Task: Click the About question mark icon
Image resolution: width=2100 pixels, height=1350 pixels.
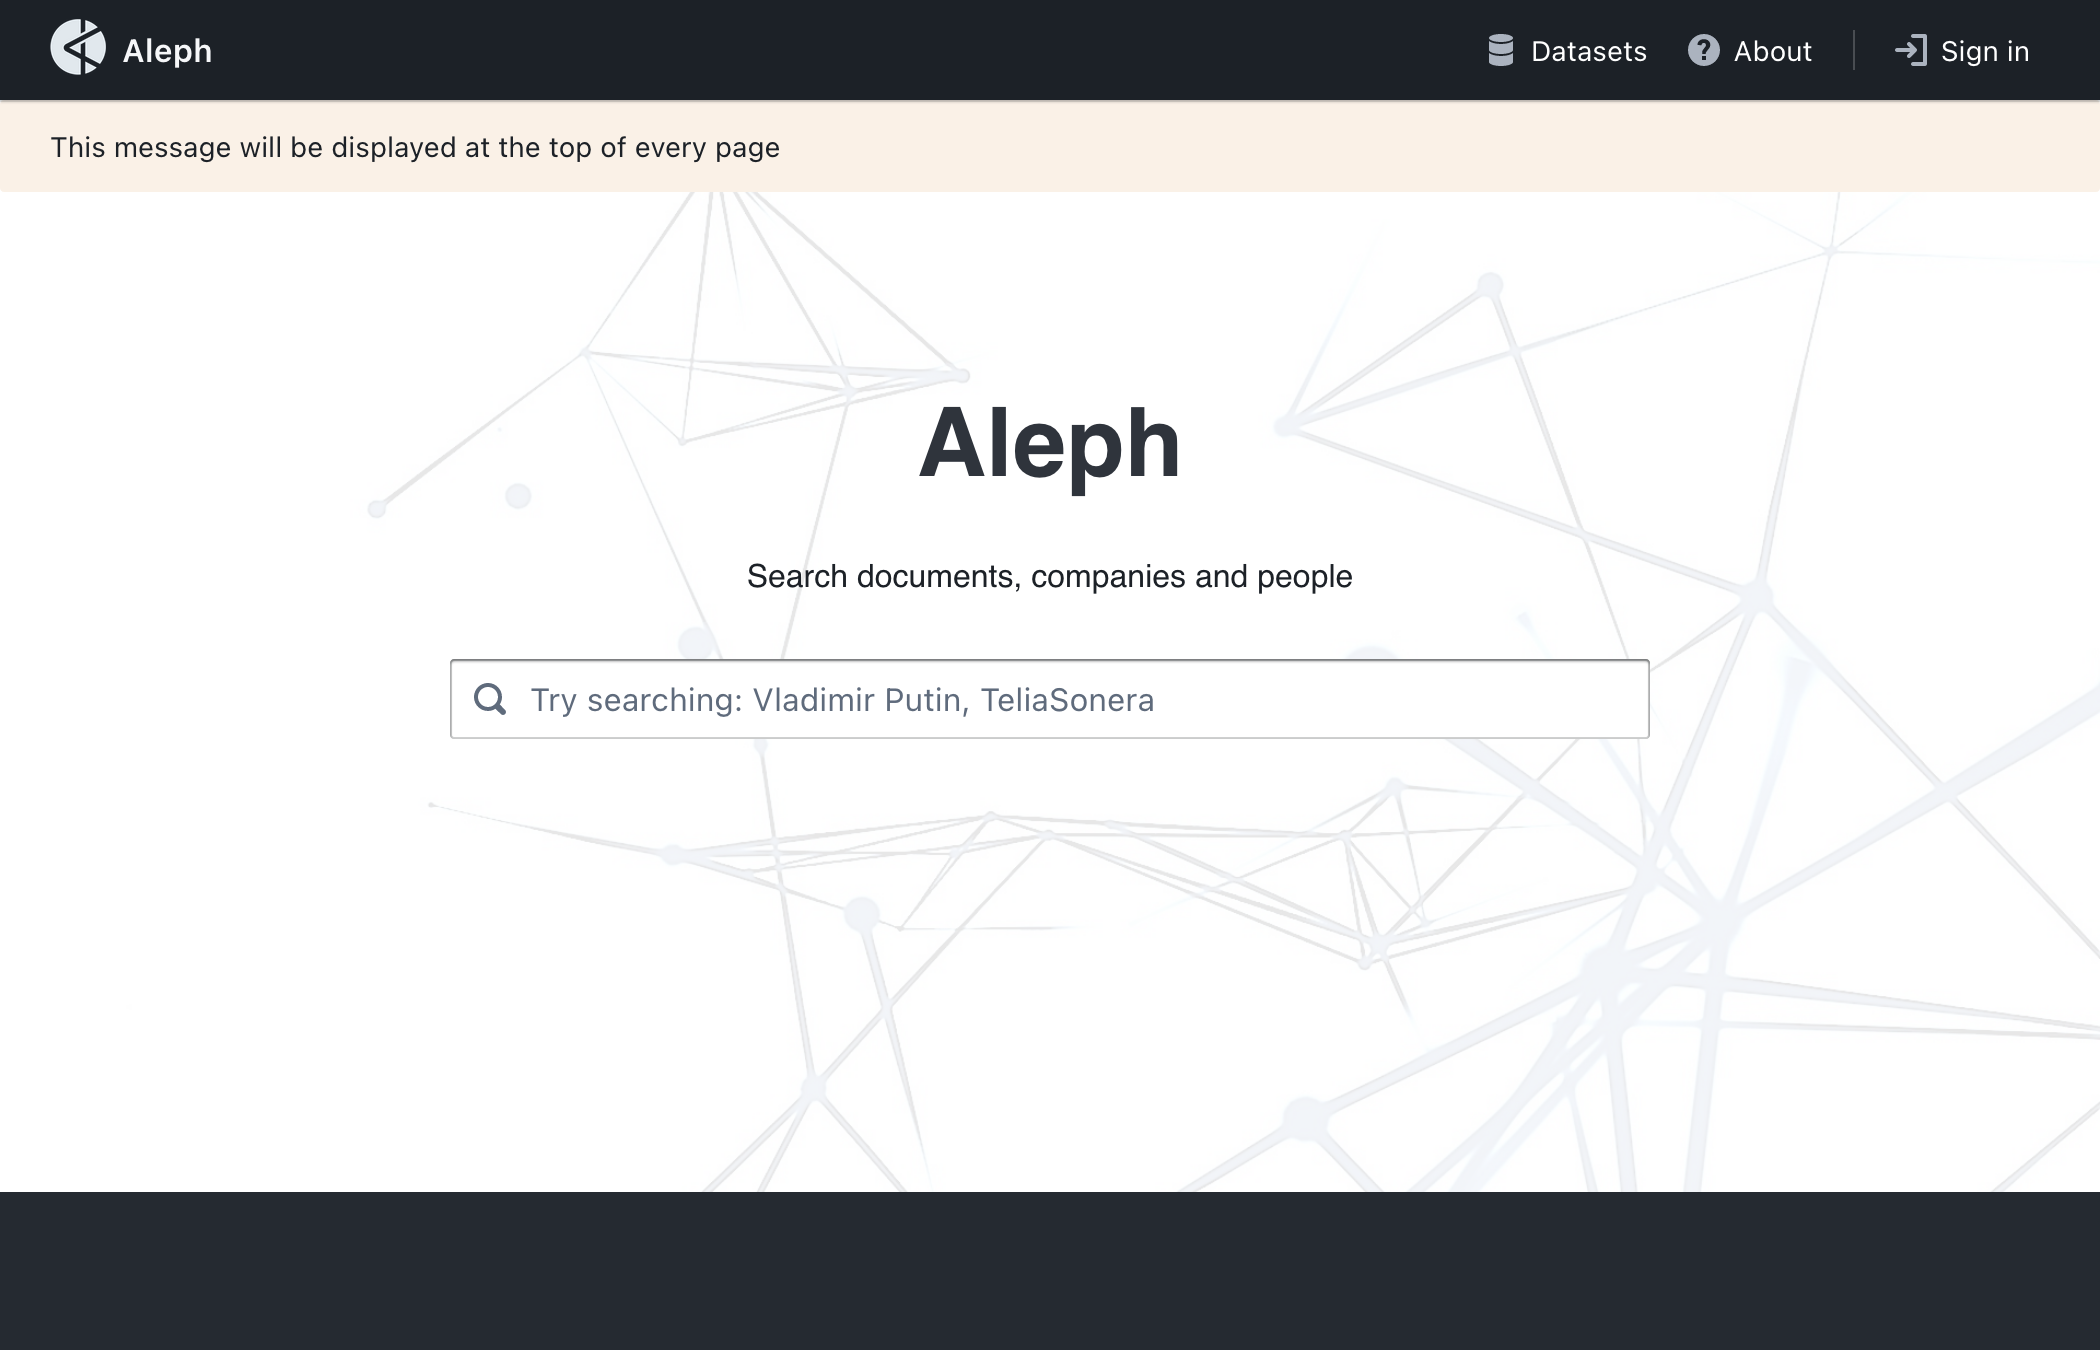Action: [1703, 50]
